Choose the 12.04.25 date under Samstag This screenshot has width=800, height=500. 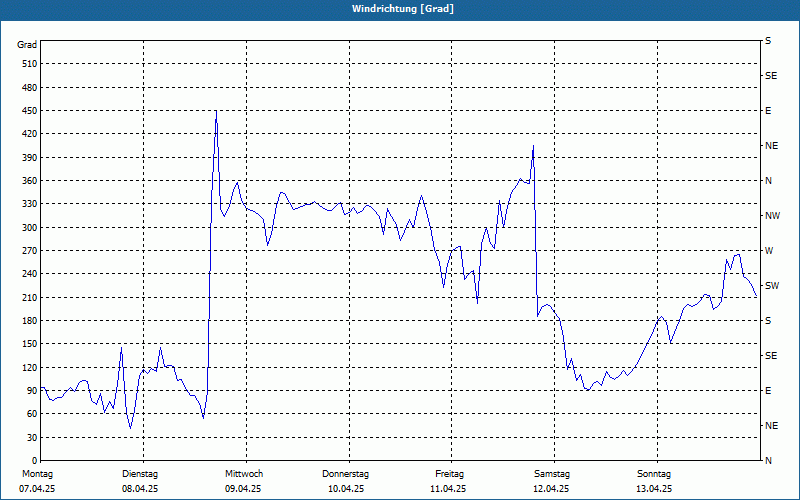(x=551, y=489)
